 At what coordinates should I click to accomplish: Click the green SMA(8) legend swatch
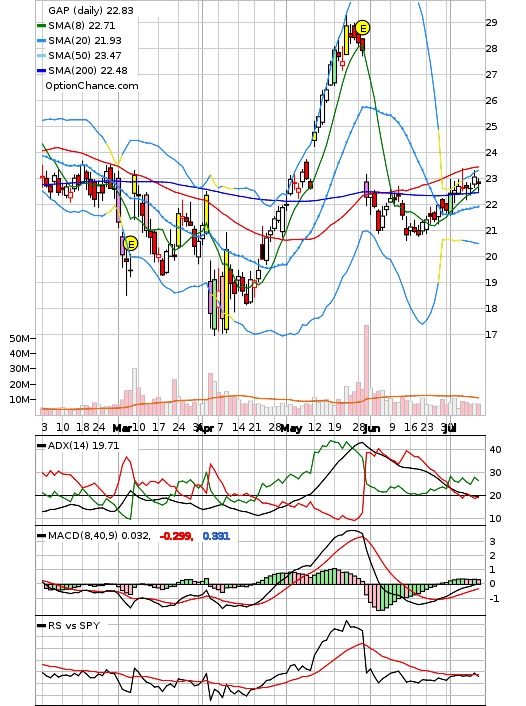41,26
